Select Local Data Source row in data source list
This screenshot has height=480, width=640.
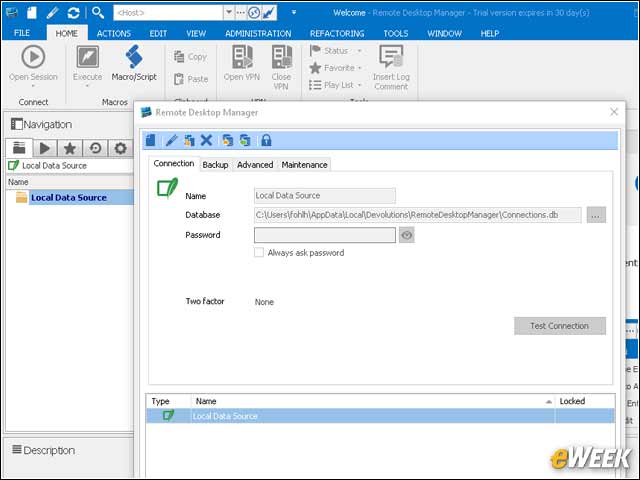[x=380, y=416]
